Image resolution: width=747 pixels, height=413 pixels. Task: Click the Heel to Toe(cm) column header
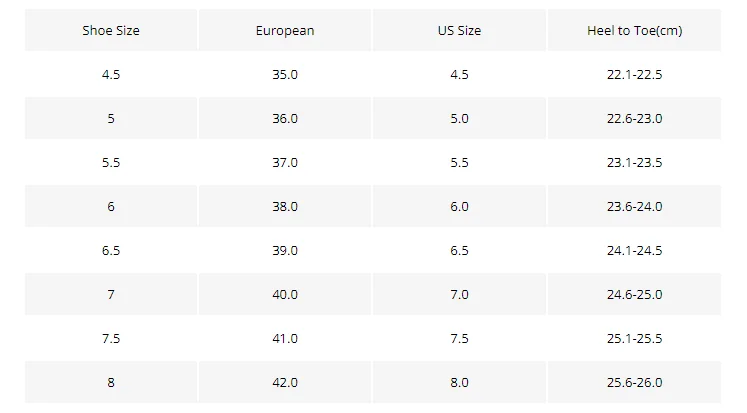pyautogui.click(x=635, y=30)
